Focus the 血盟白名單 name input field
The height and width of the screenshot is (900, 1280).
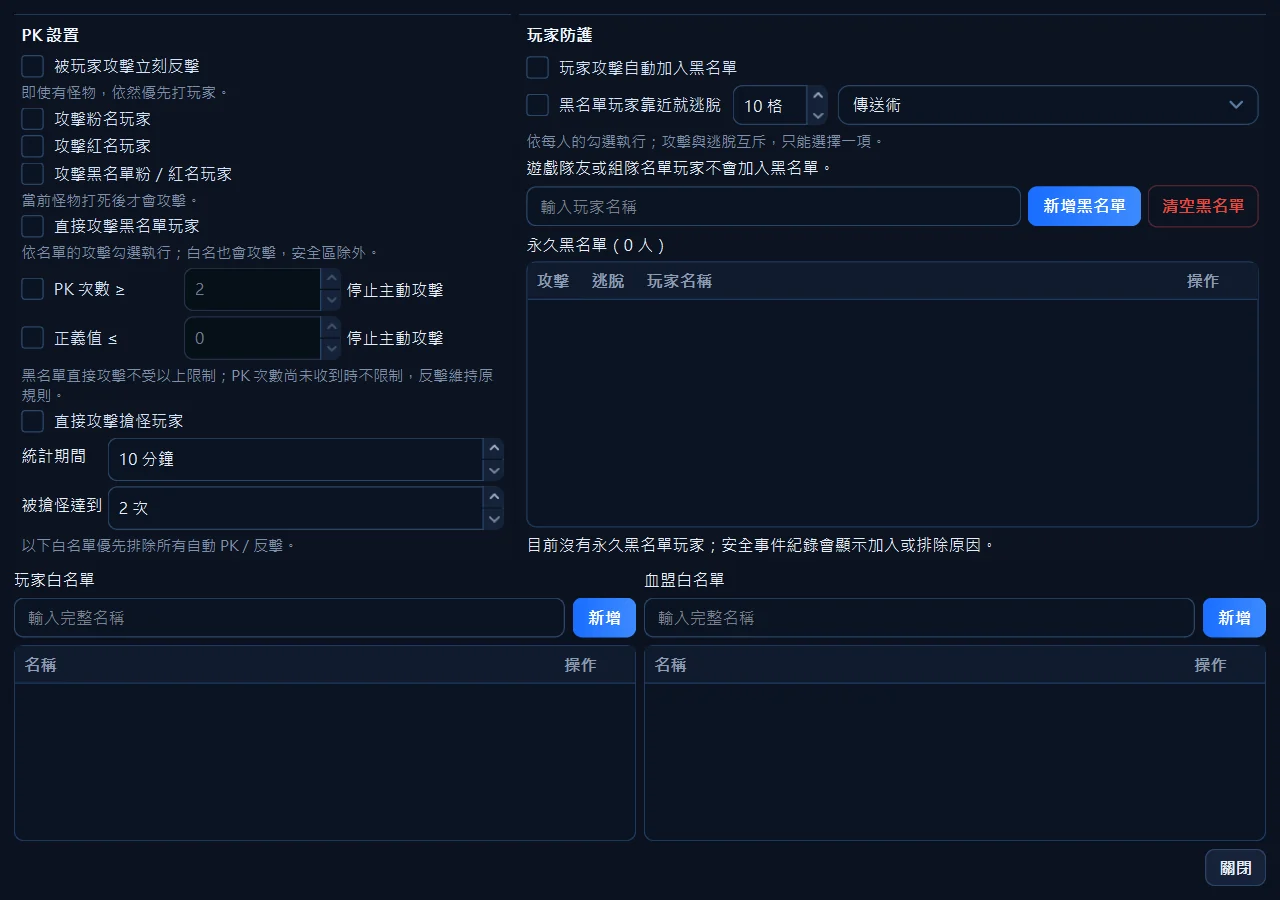pos(919,618)
